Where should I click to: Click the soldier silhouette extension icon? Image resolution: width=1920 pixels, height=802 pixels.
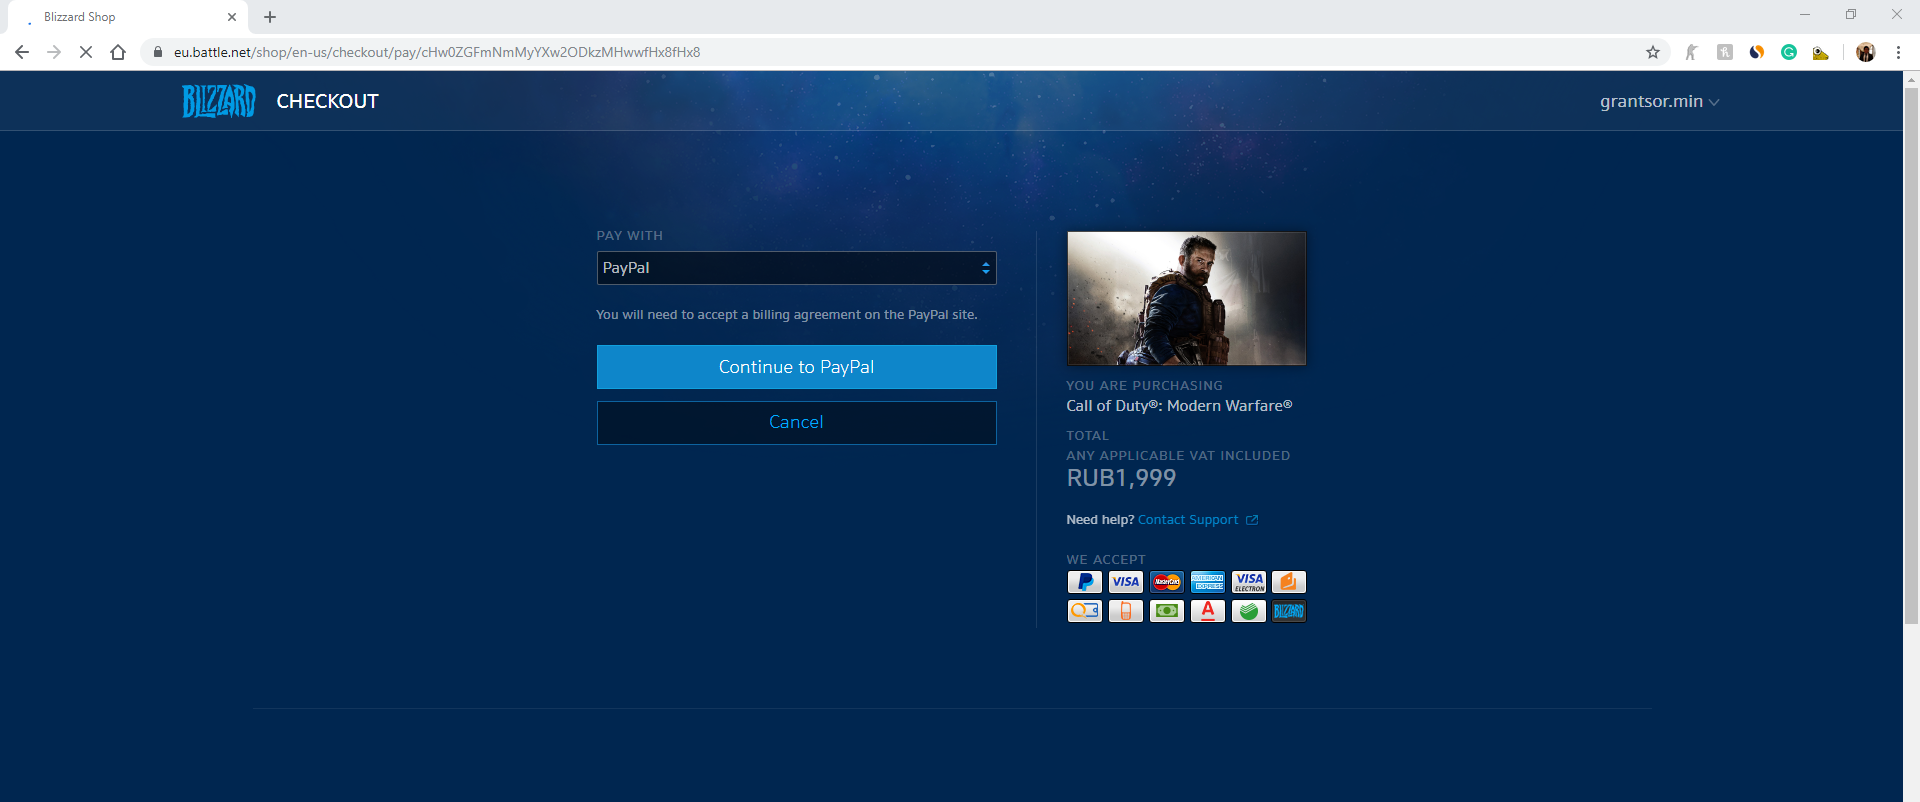(1692, 52)
